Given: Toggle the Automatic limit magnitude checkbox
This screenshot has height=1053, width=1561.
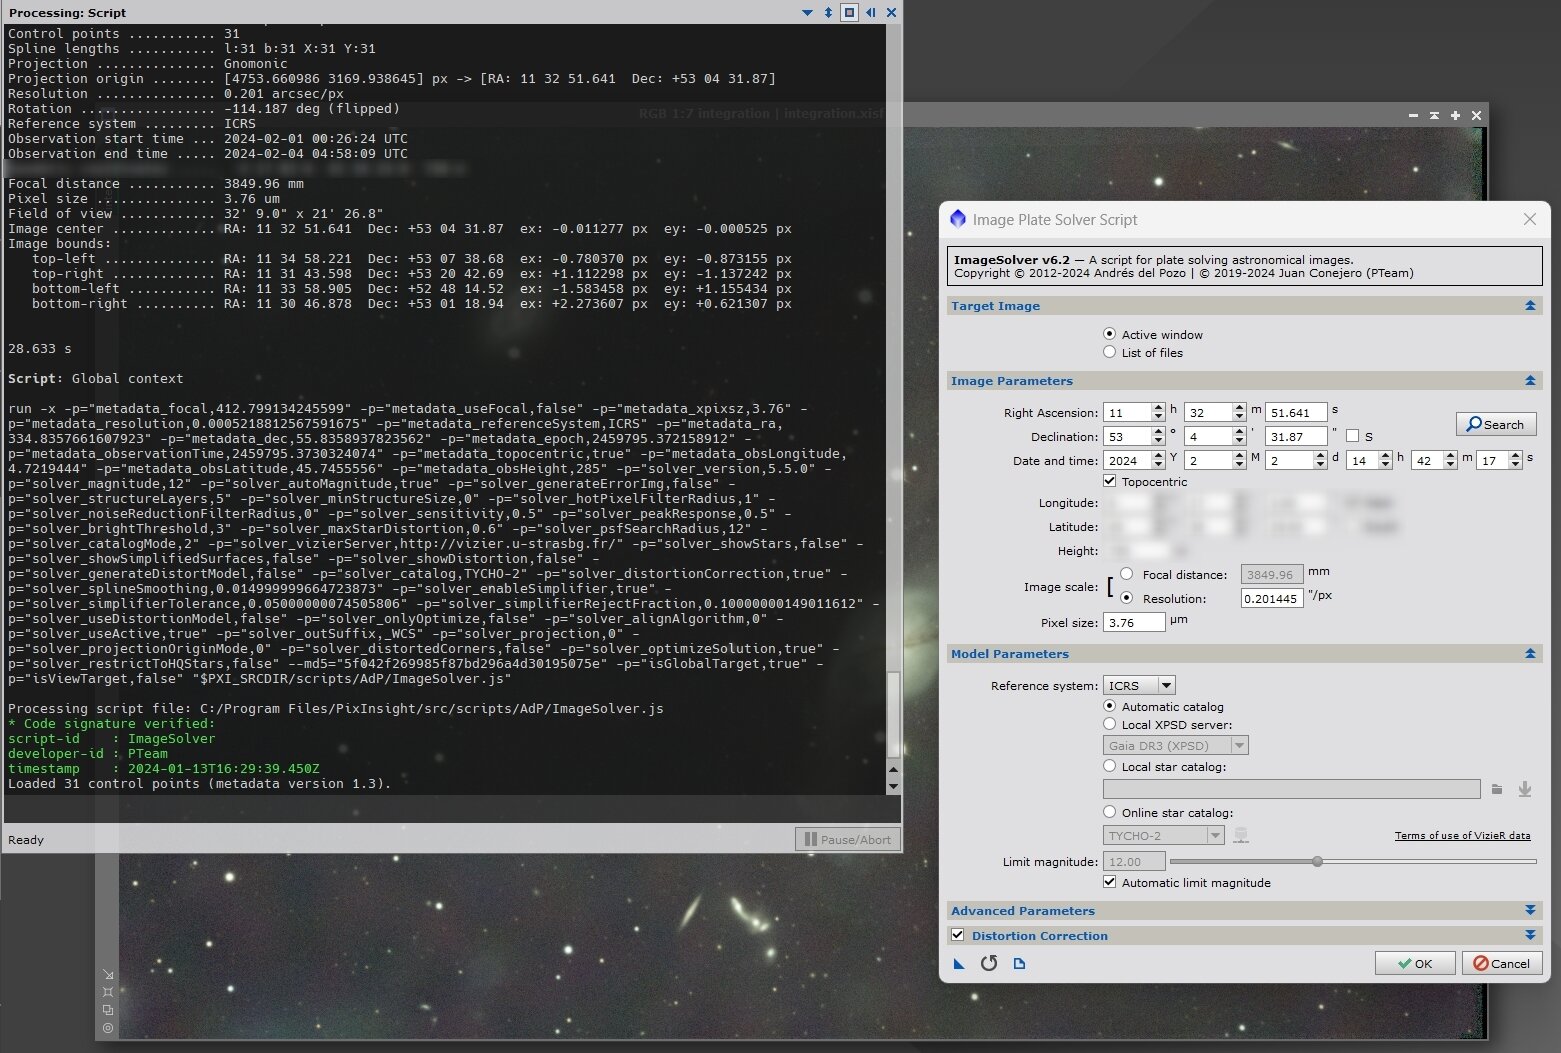Looking at the screenshot, I should (1110, 882).
